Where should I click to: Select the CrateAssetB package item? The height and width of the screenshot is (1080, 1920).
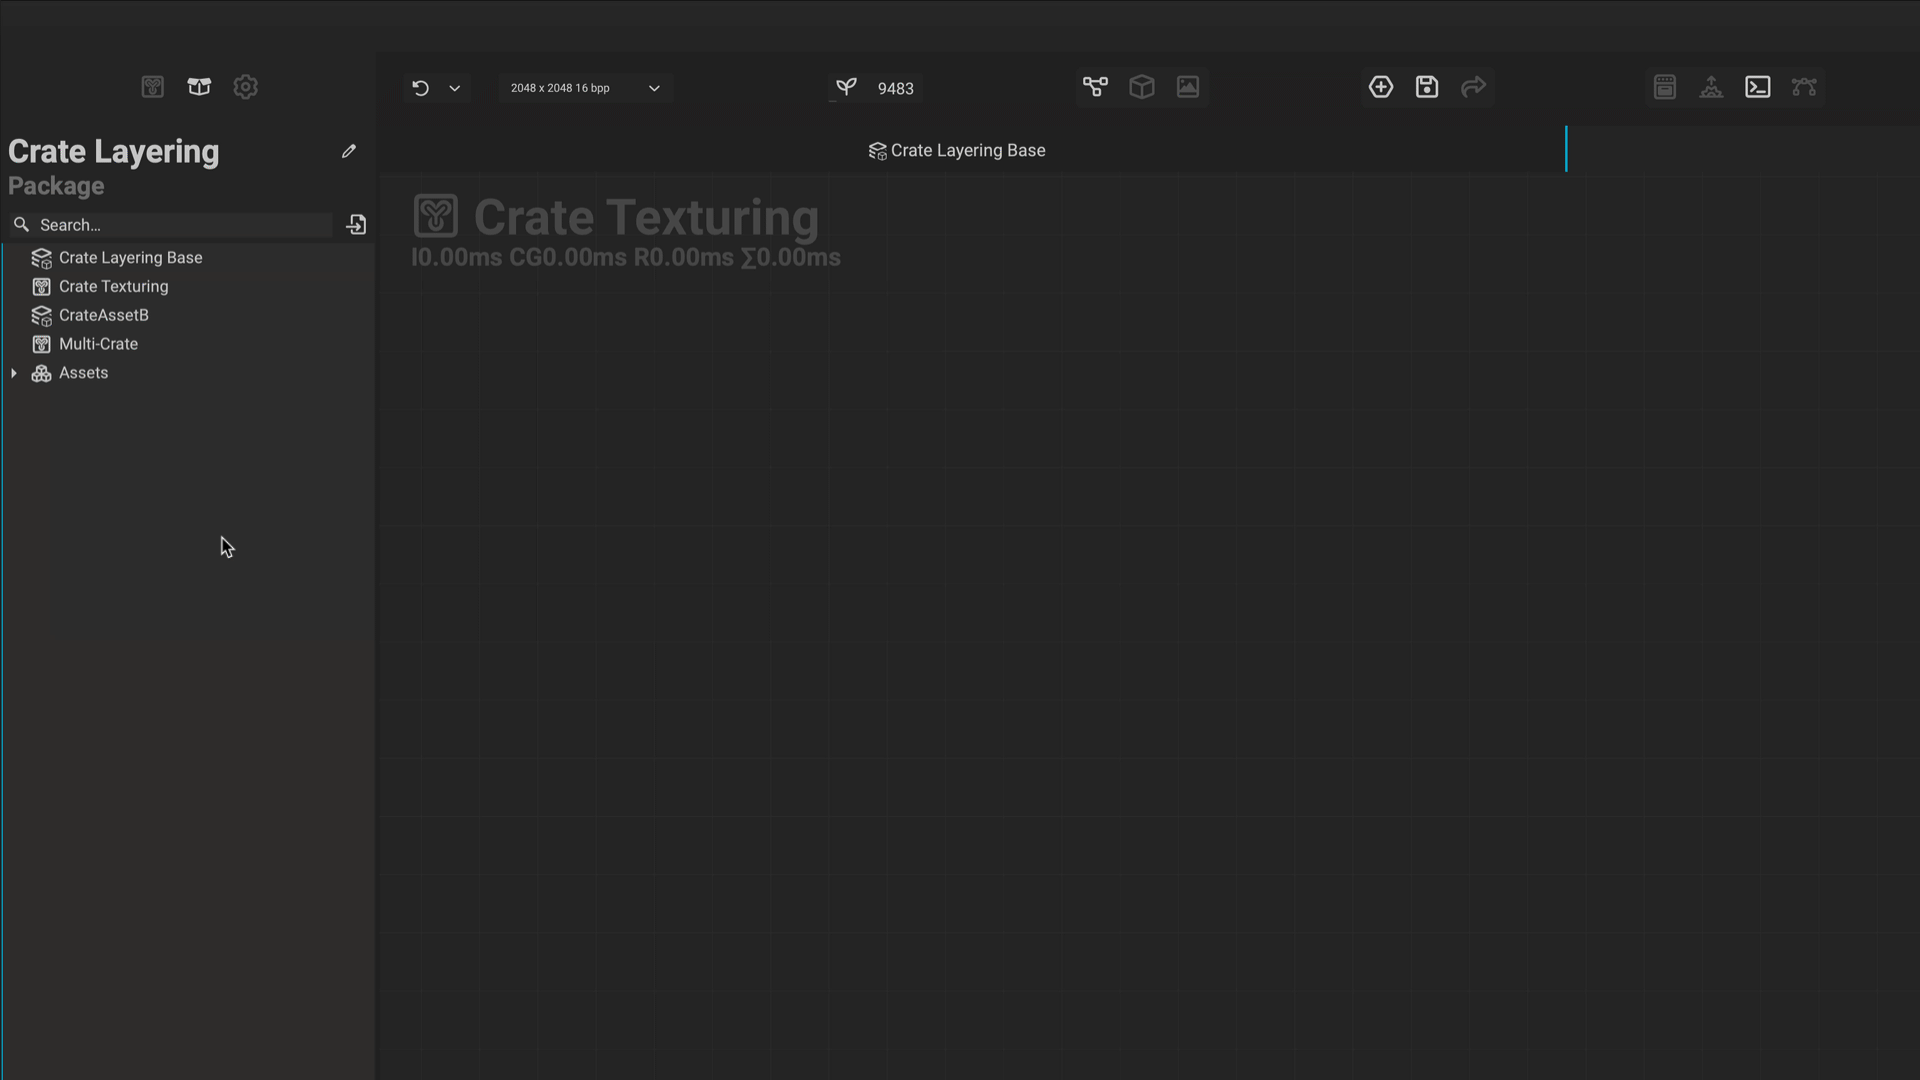coord(104,314)
